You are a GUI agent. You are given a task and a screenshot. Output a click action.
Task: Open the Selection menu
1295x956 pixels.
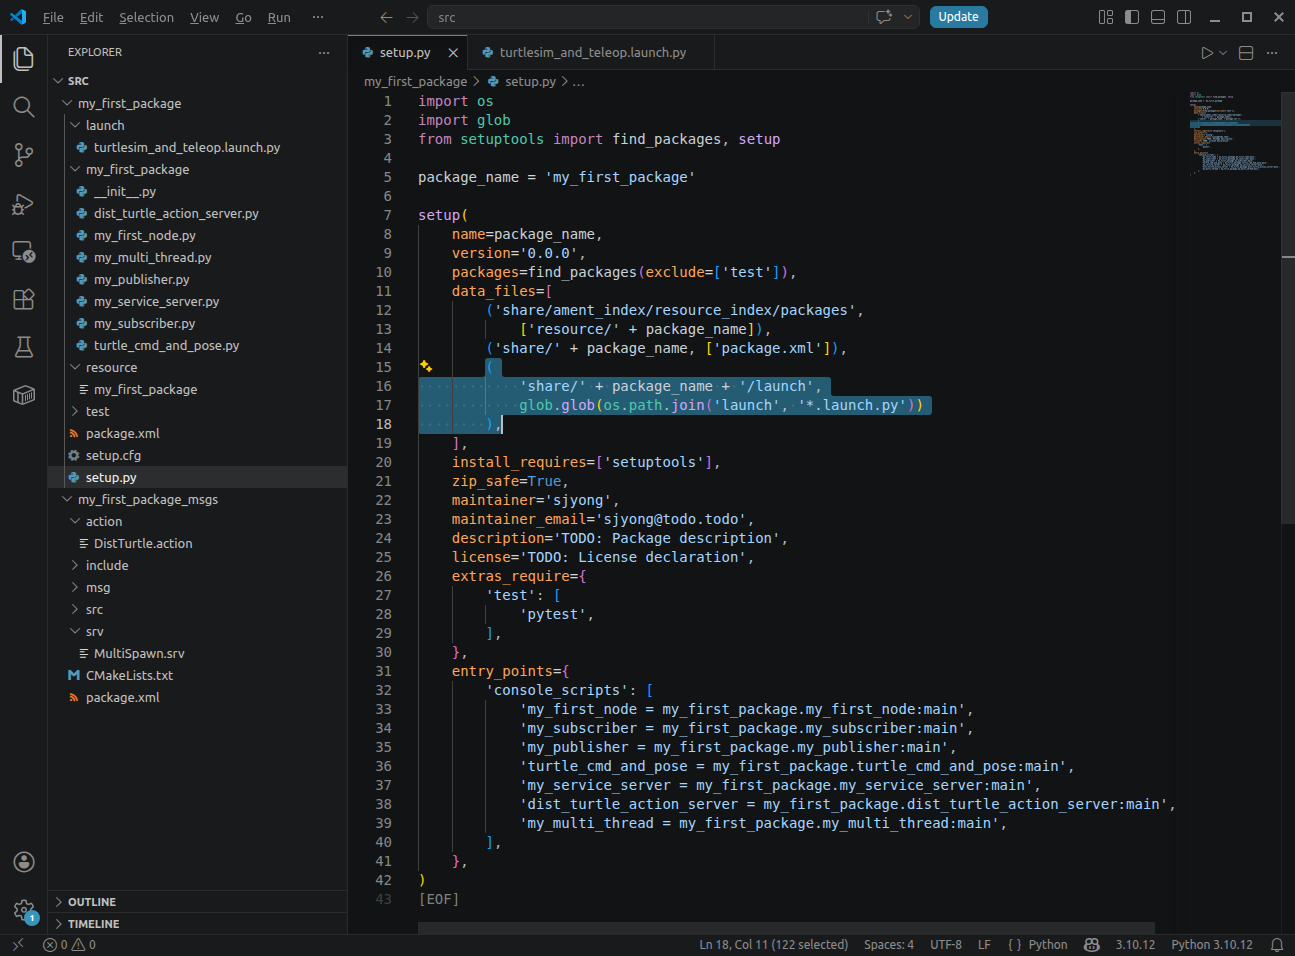(x=146, y=17)
